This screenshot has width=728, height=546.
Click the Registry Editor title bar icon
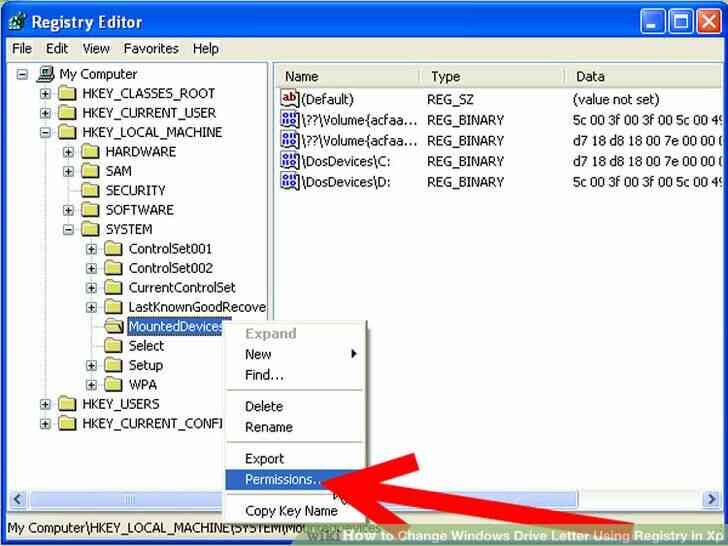click(16, 21)
